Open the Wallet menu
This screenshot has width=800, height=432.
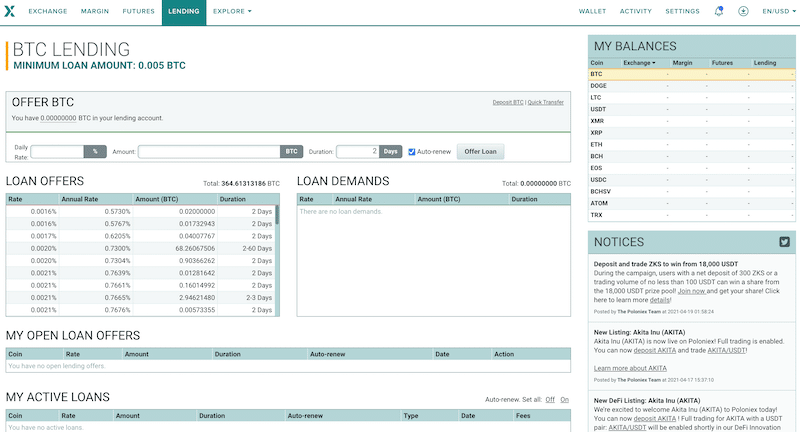tap(592, 11)
